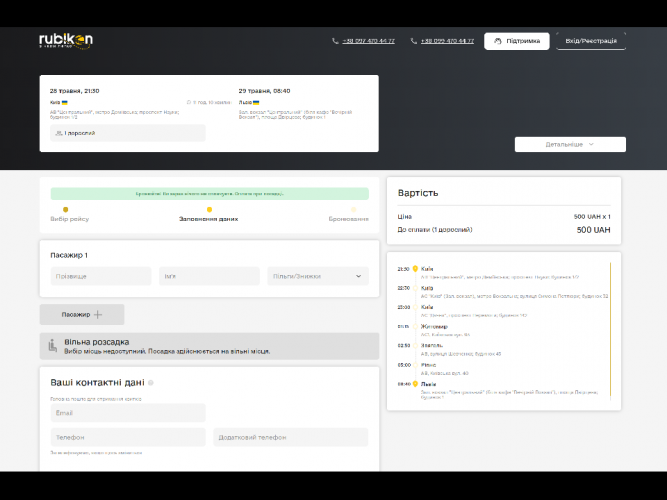Click the green booking notice banner
Screen dimensions: 667x500
click(209, 194)
